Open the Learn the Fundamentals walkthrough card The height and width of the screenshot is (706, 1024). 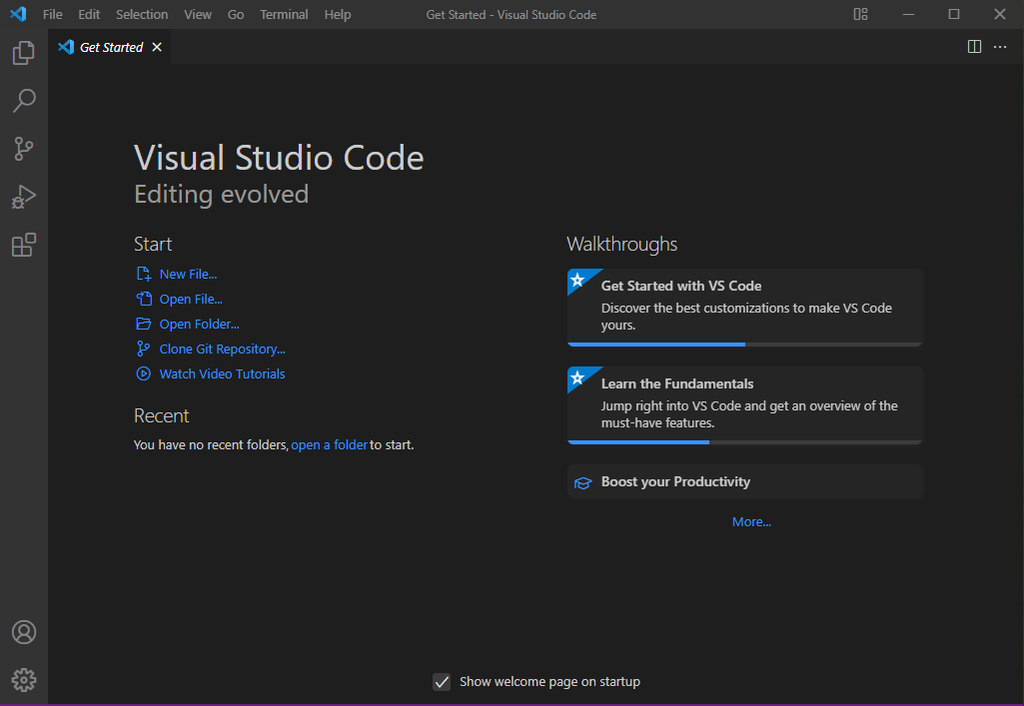(744, 403)
